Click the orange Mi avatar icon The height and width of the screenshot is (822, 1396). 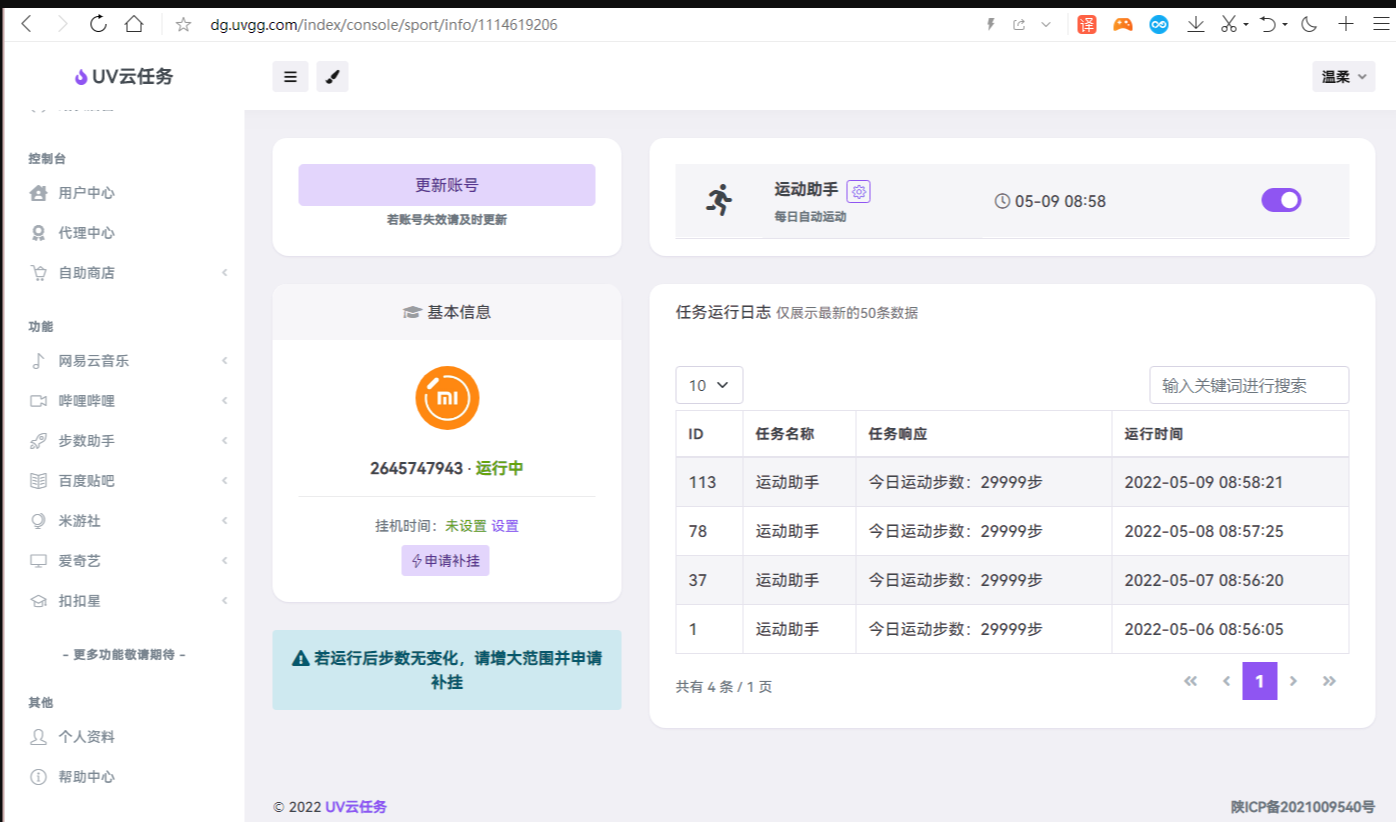[x=447, y=398]
